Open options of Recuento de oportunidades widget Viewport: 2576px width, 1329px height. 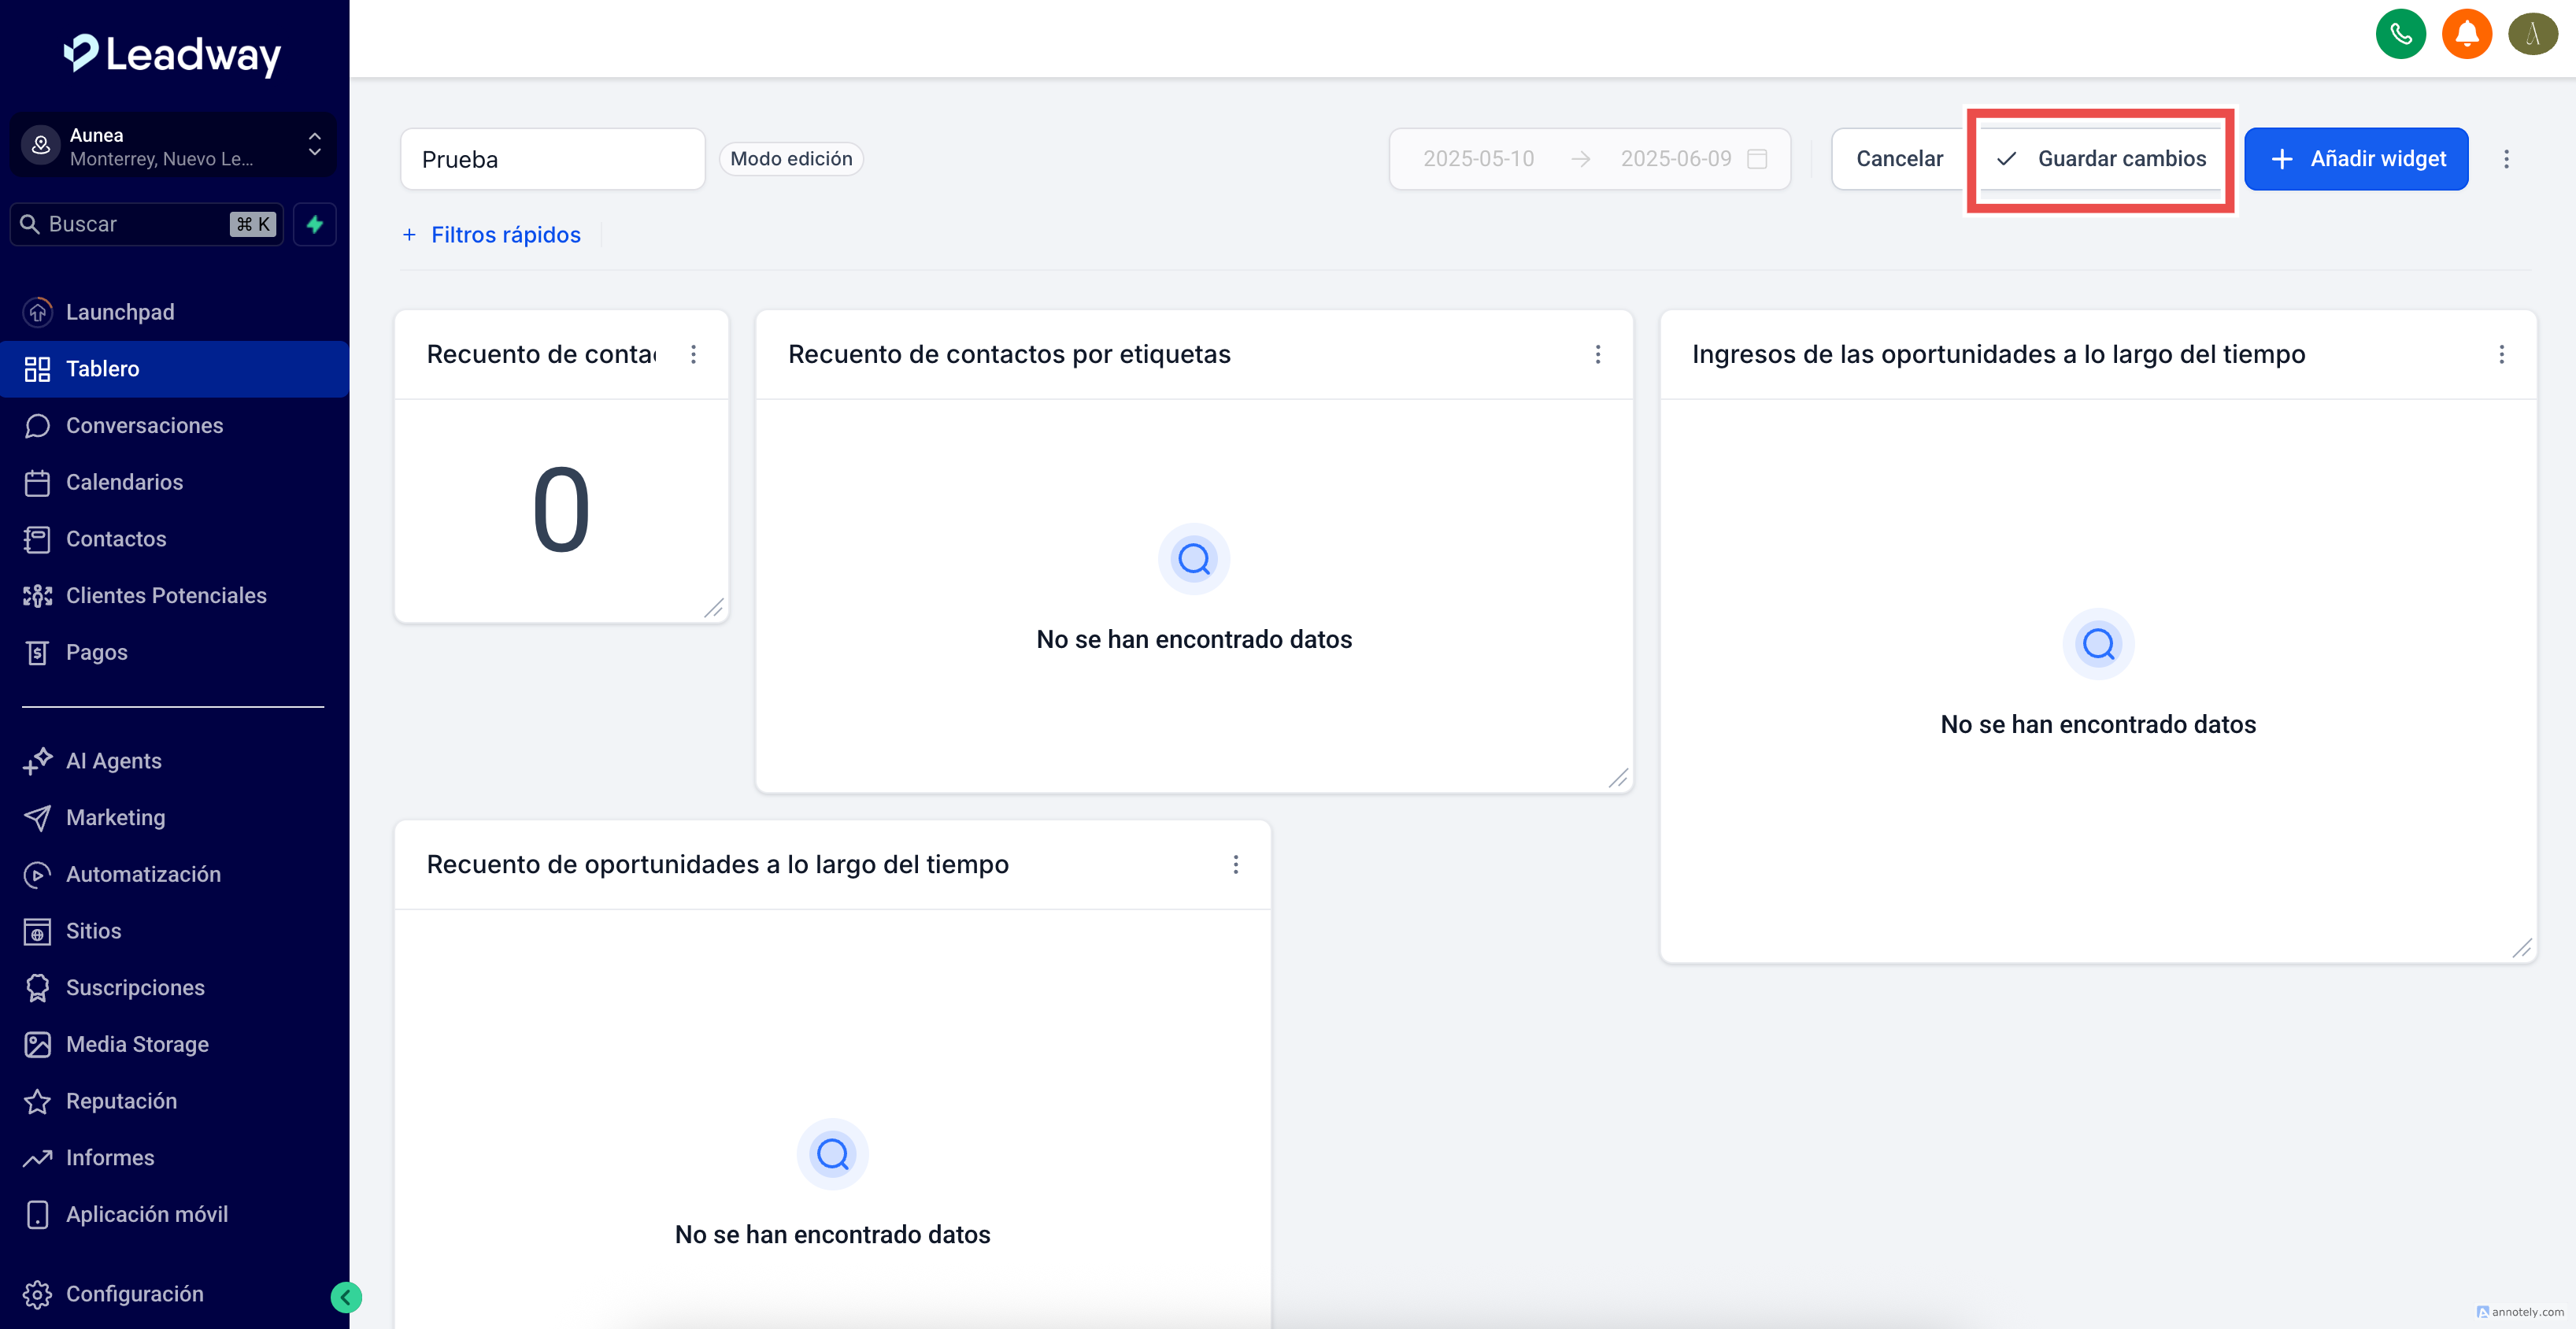(1235, 864)
